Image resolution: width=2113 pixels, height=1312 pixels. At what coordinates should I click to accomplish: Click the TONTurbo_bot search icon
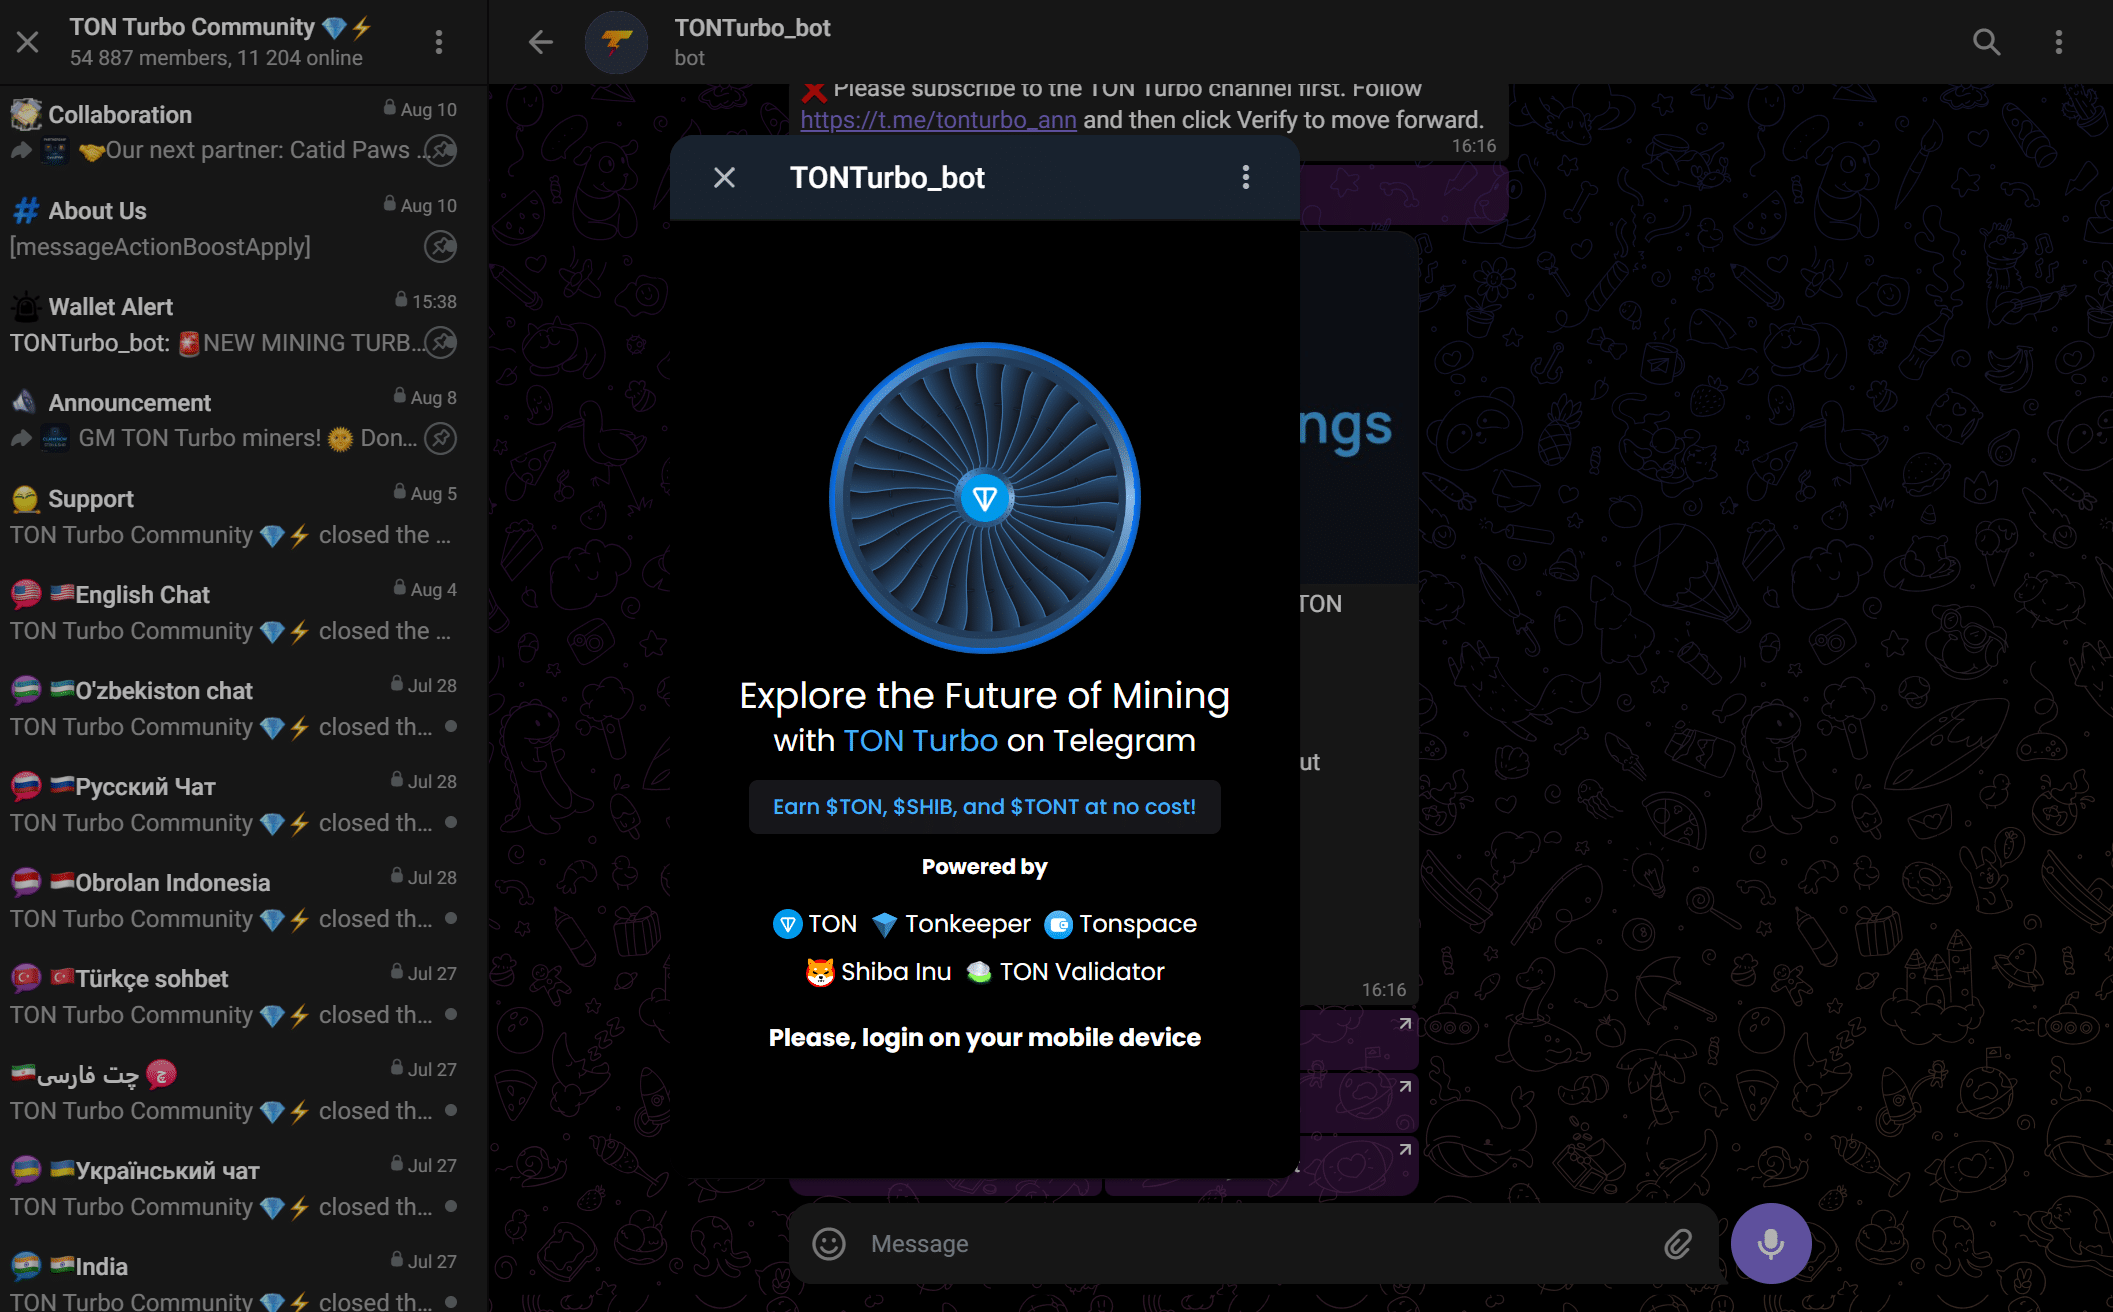click(x=1986, y=41)
